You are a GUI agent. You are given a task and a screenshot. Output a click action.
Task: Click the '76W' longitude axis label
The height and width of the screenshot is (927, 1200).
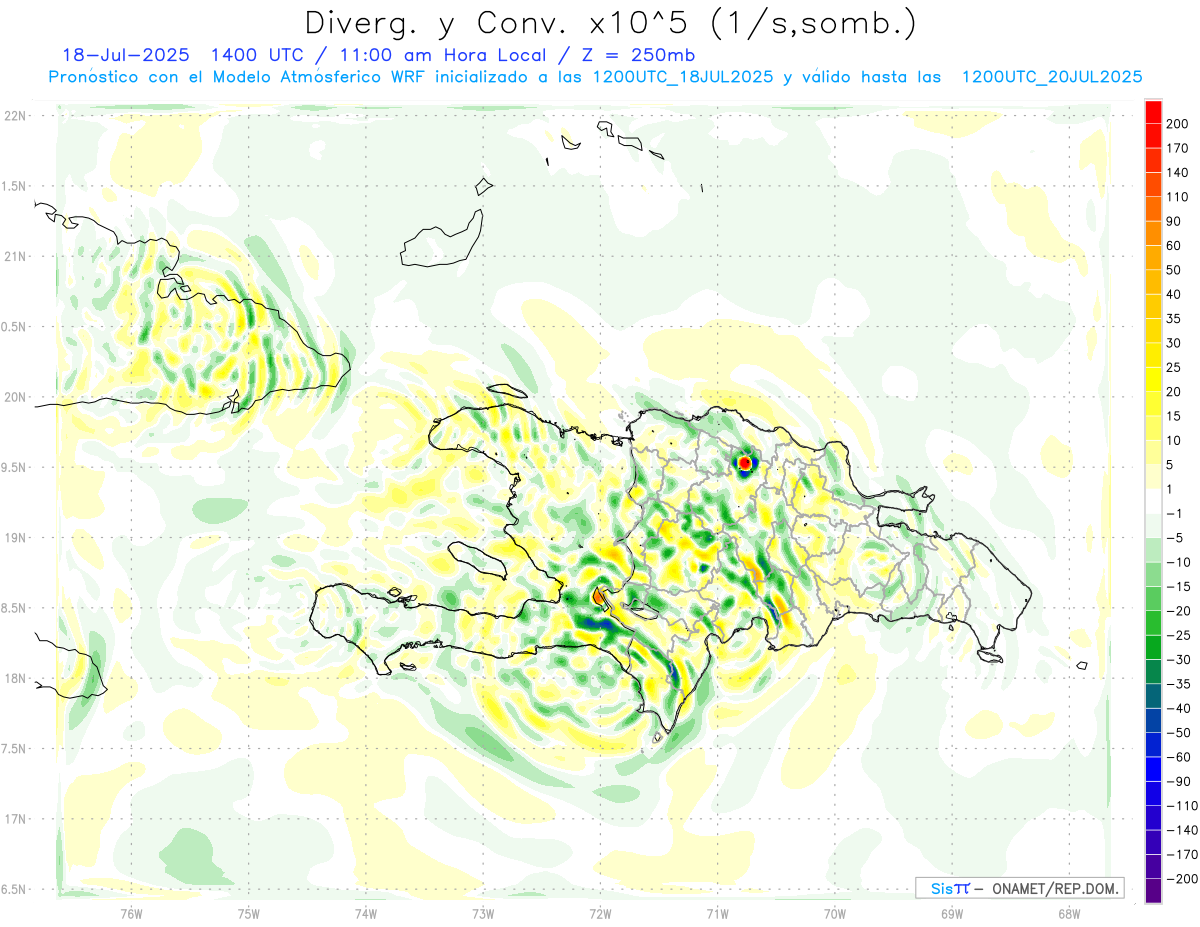[131, 914]
